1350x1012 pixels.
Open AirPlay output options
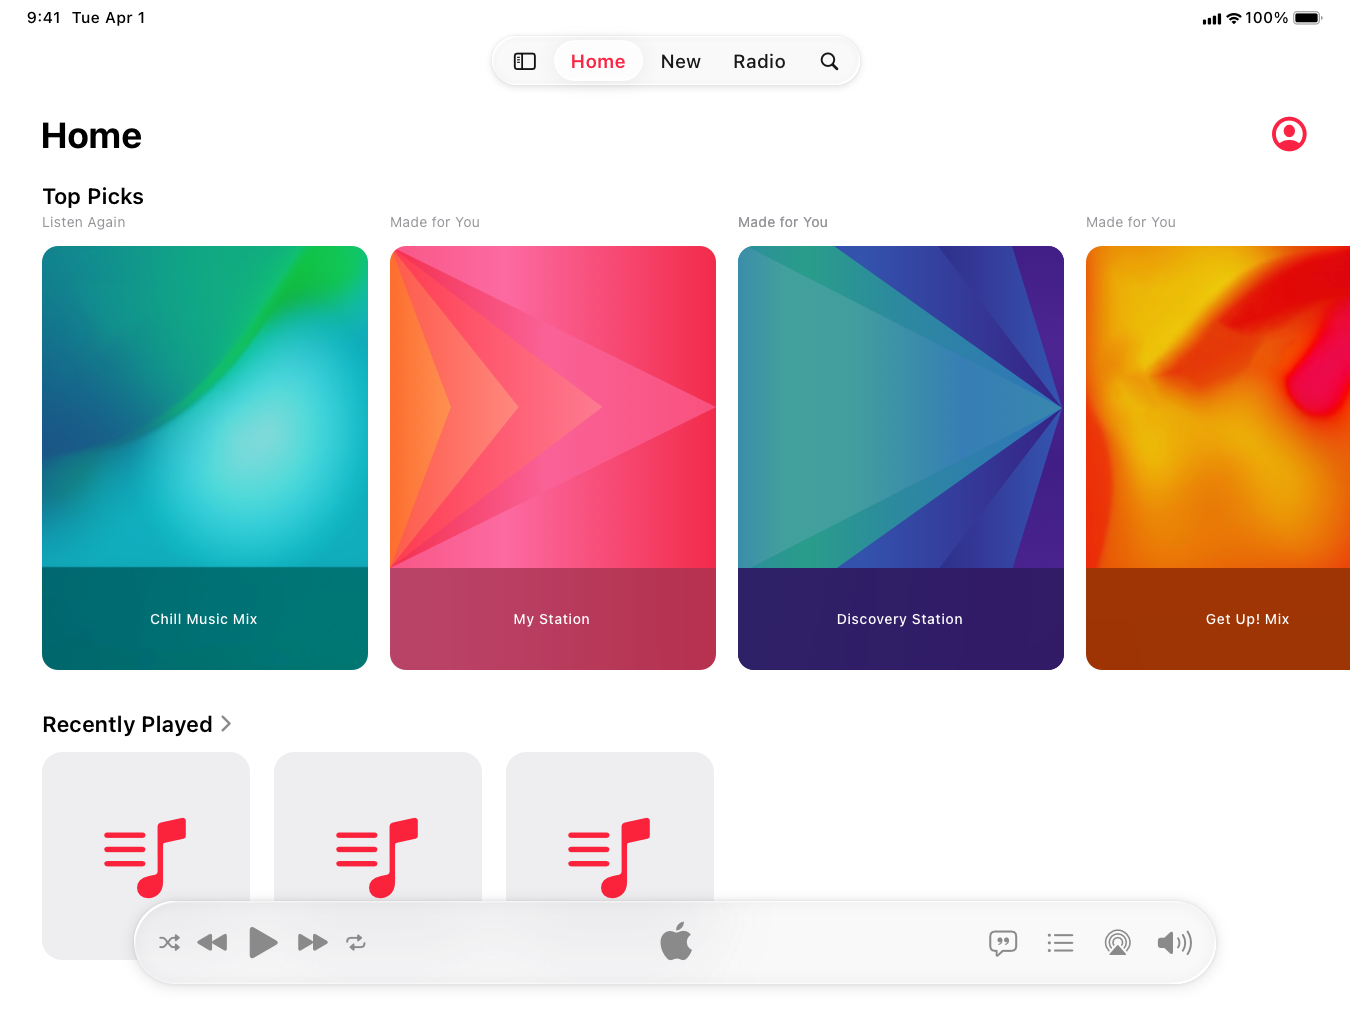point(1118,942)
